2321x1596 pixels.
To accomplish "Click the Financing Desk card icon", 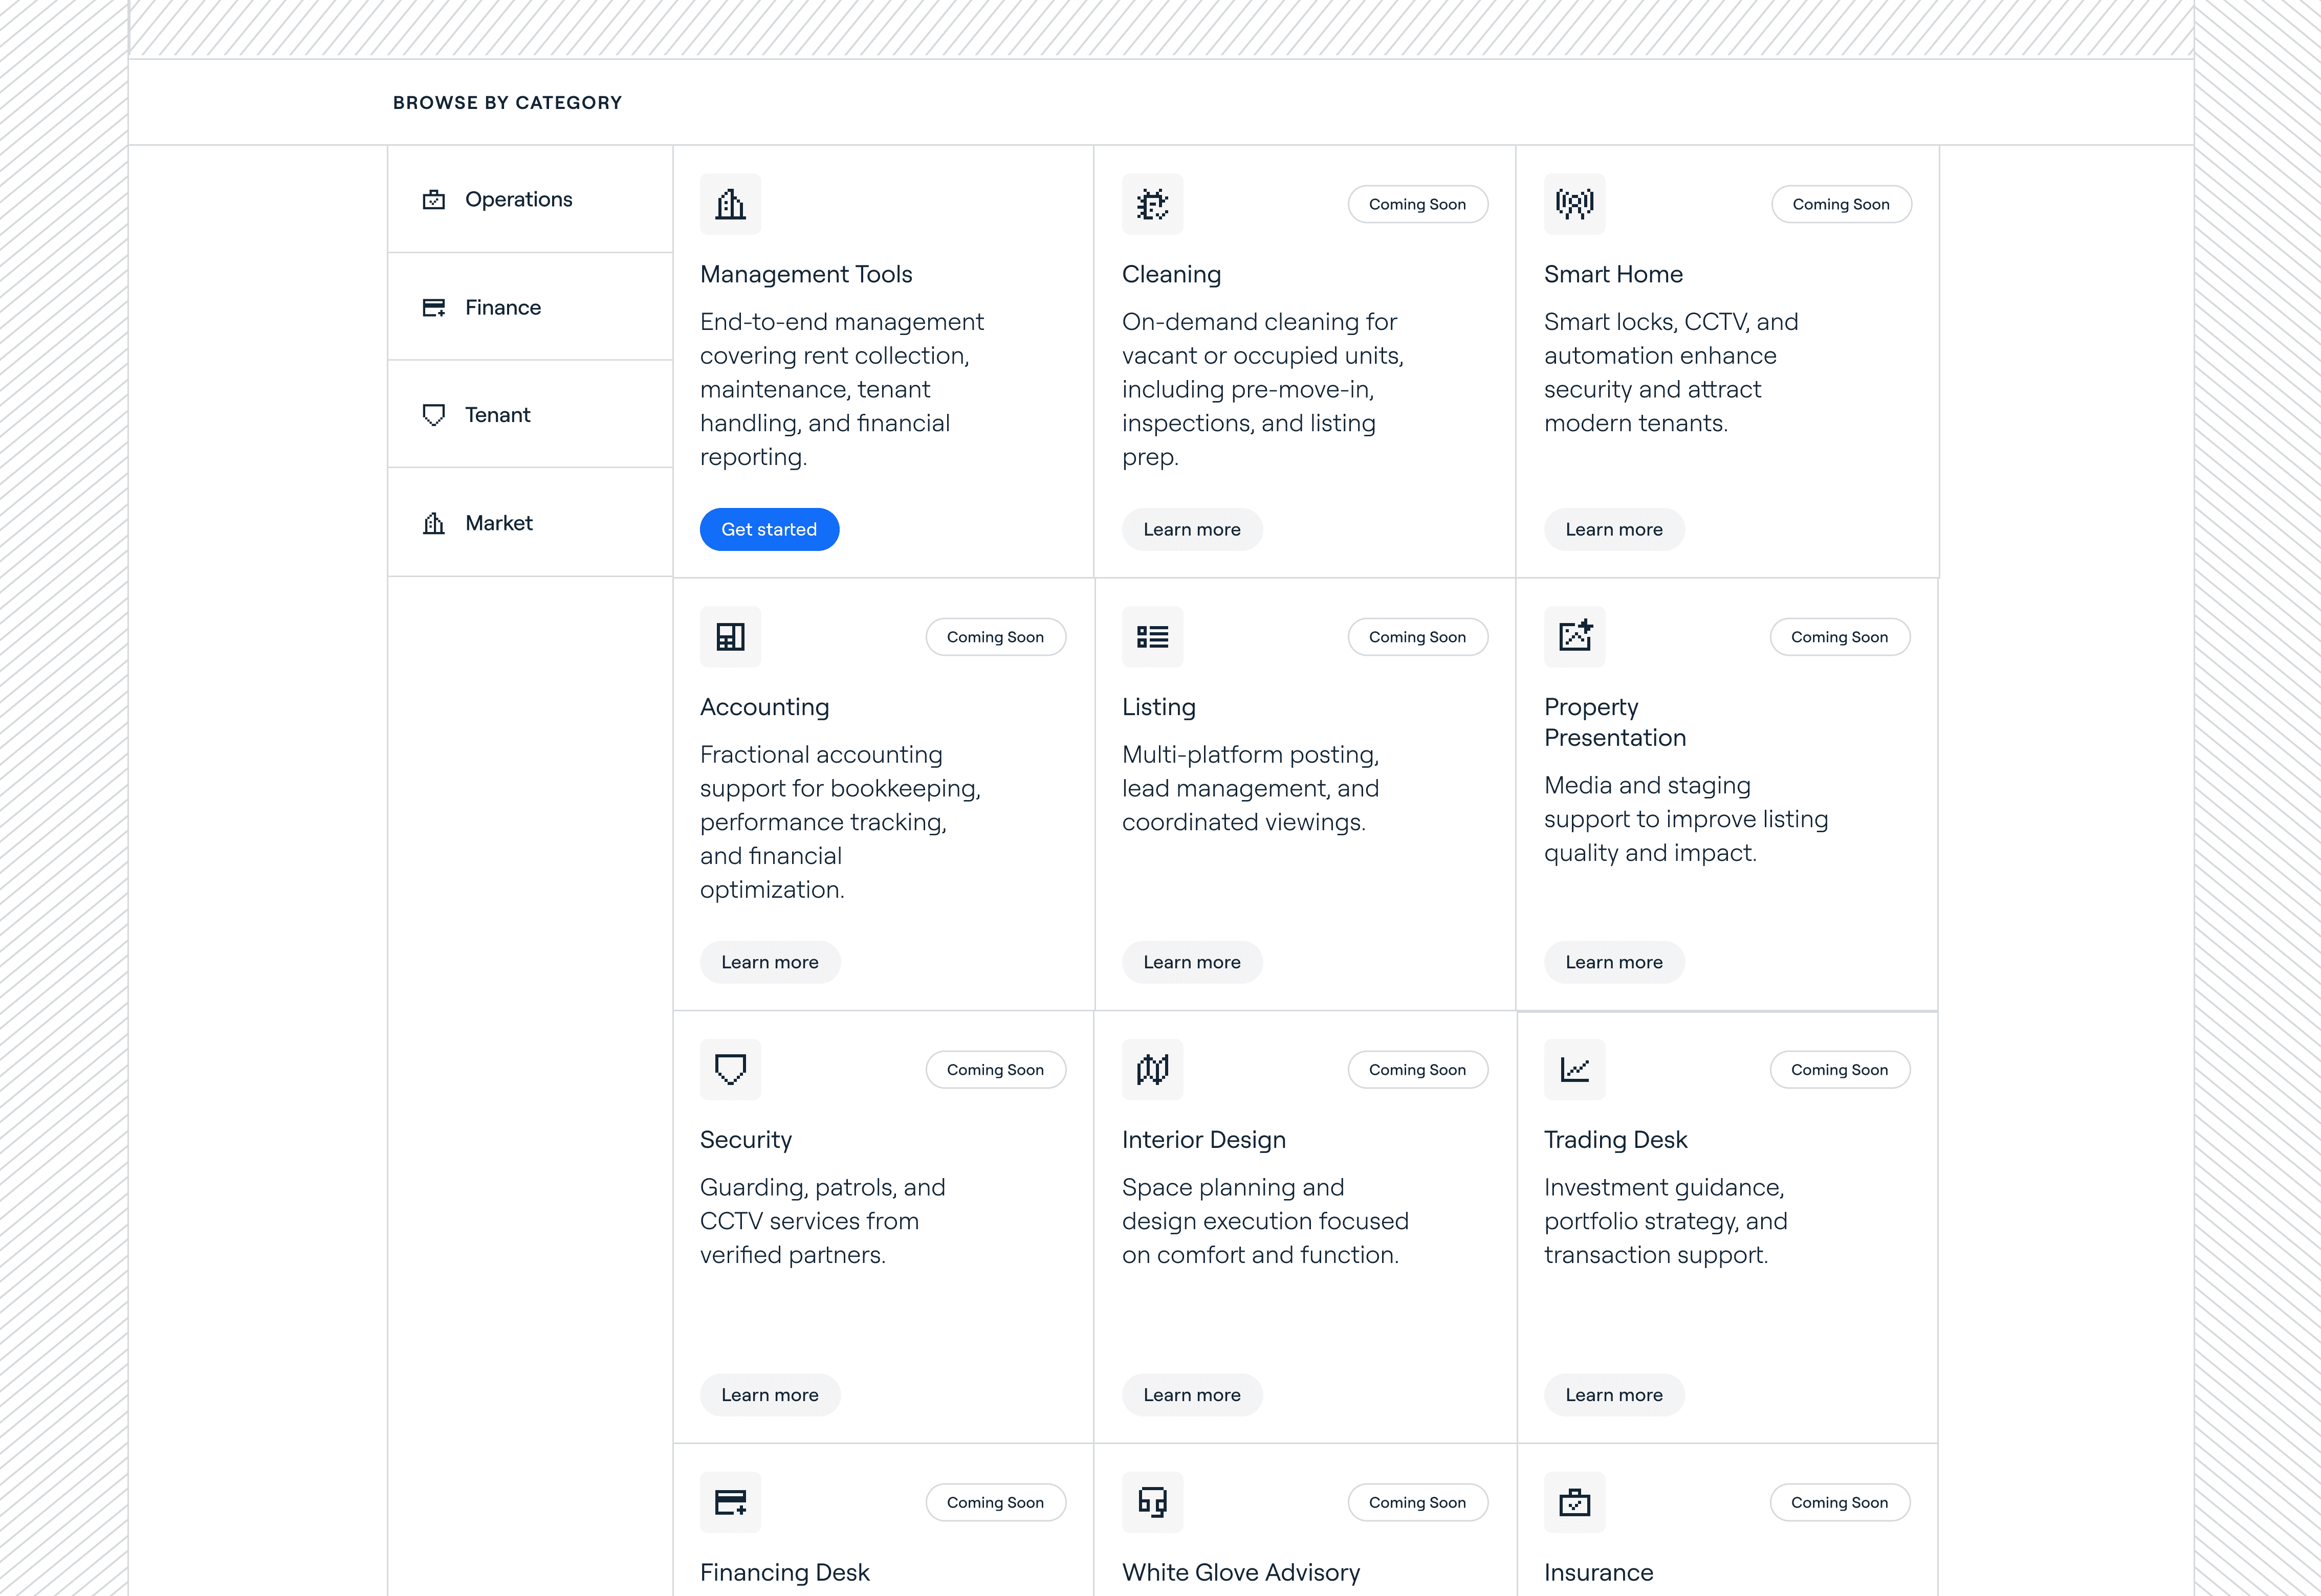I will [730, 1502].
